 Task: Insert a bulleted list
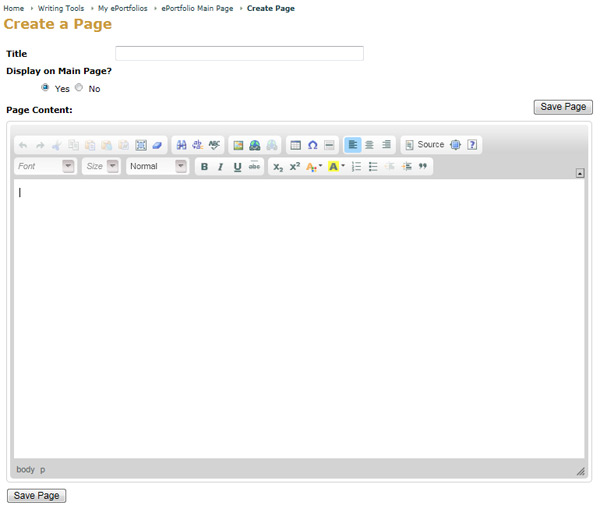point(373,166)
